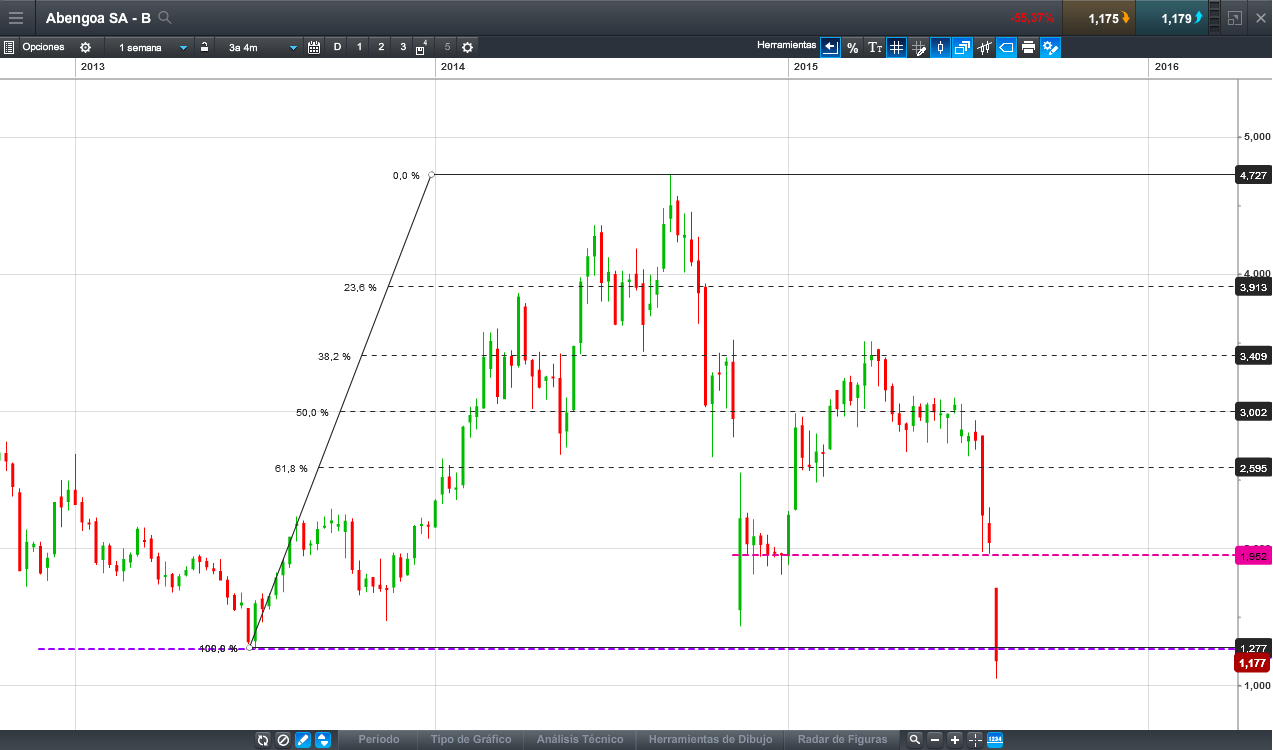Click the red 1,177 current price label
The width and height of the screenshot is (1273, 750).
1254,663
